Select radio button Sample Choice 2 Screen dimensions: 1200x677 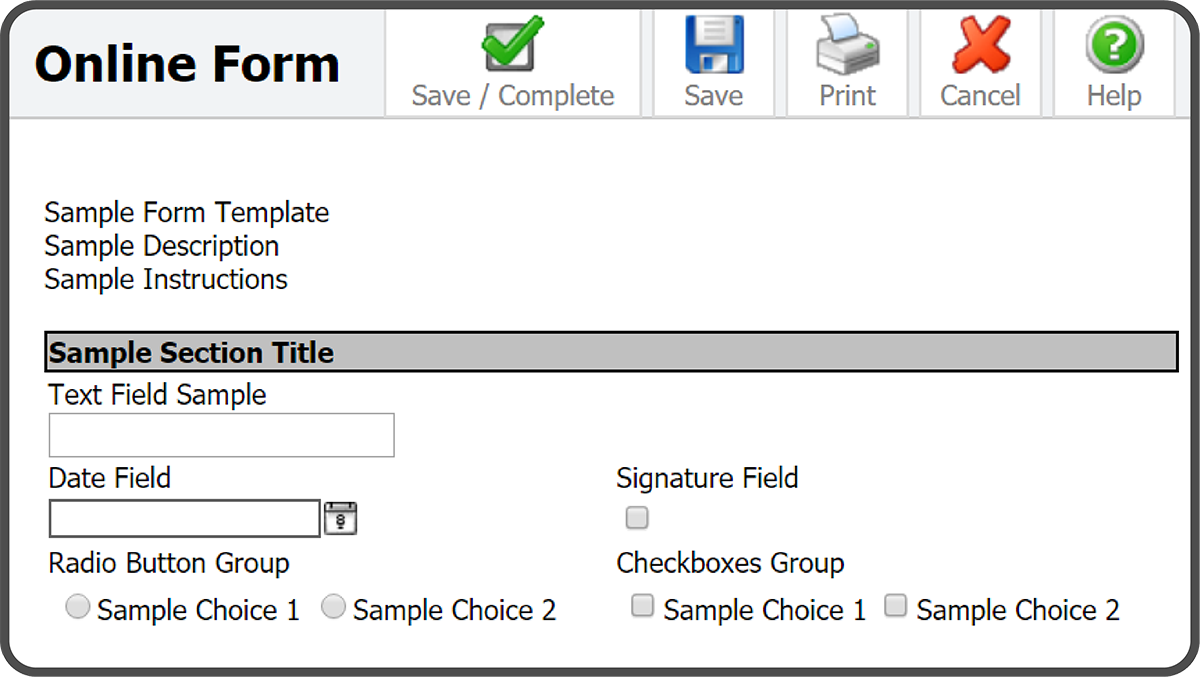tap(333, 605)
